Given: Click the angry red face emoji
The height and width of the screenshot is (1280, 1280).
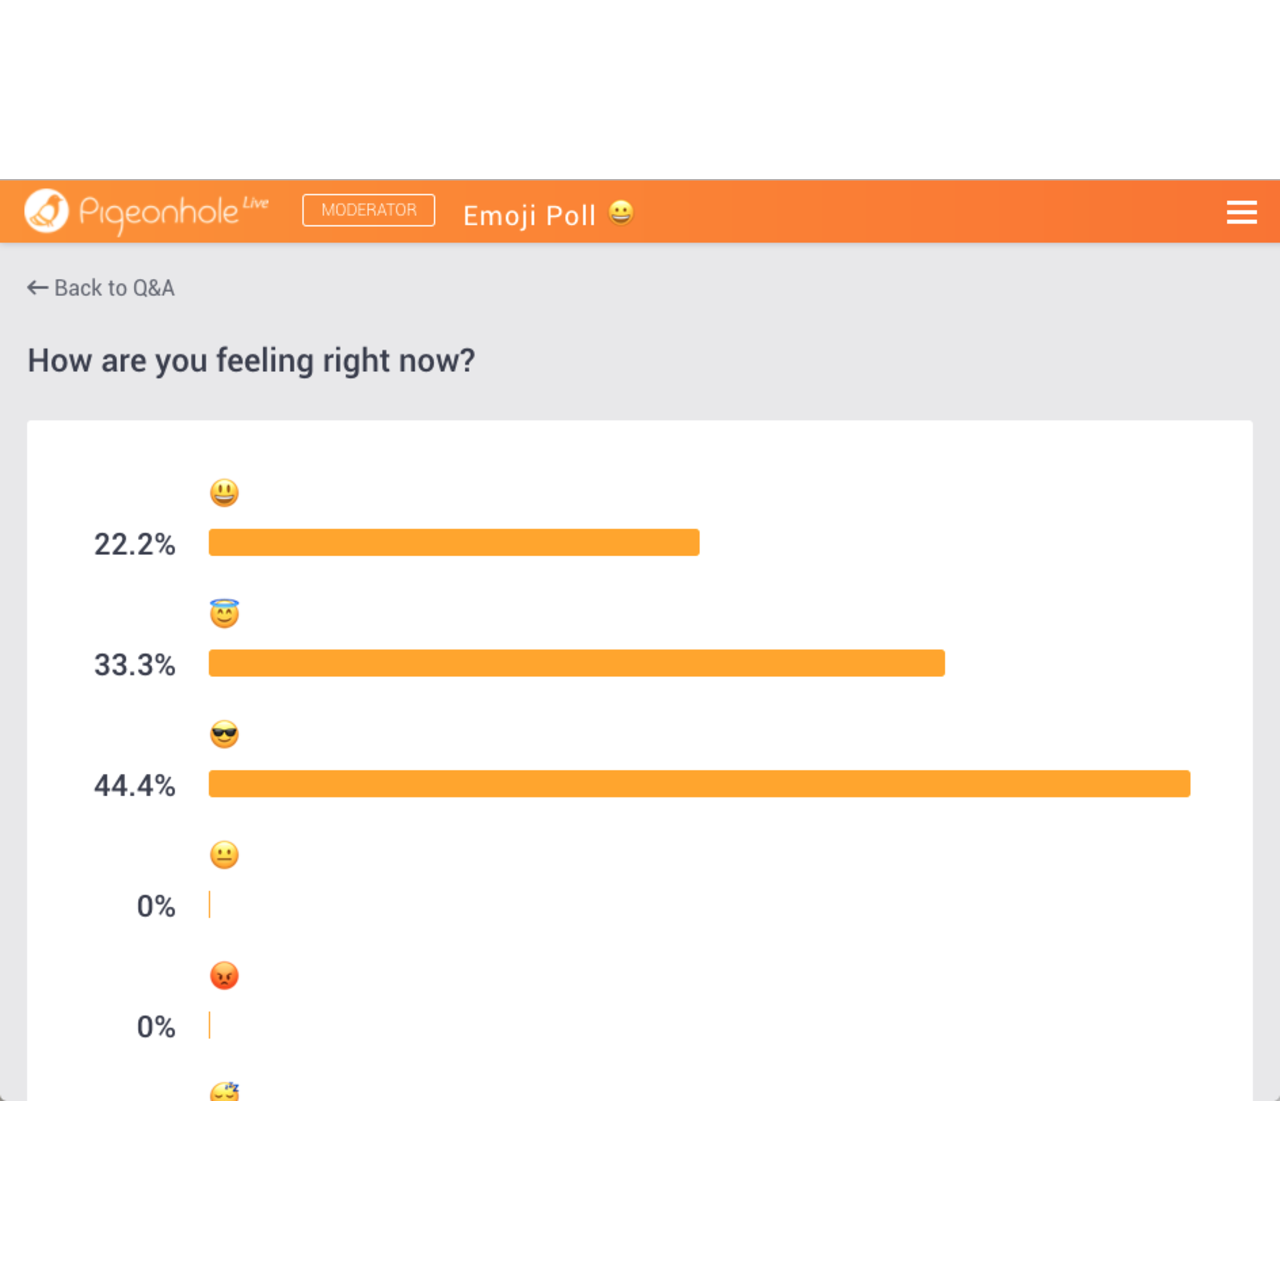Looking at the screenshot, I should tap(225, 975).
